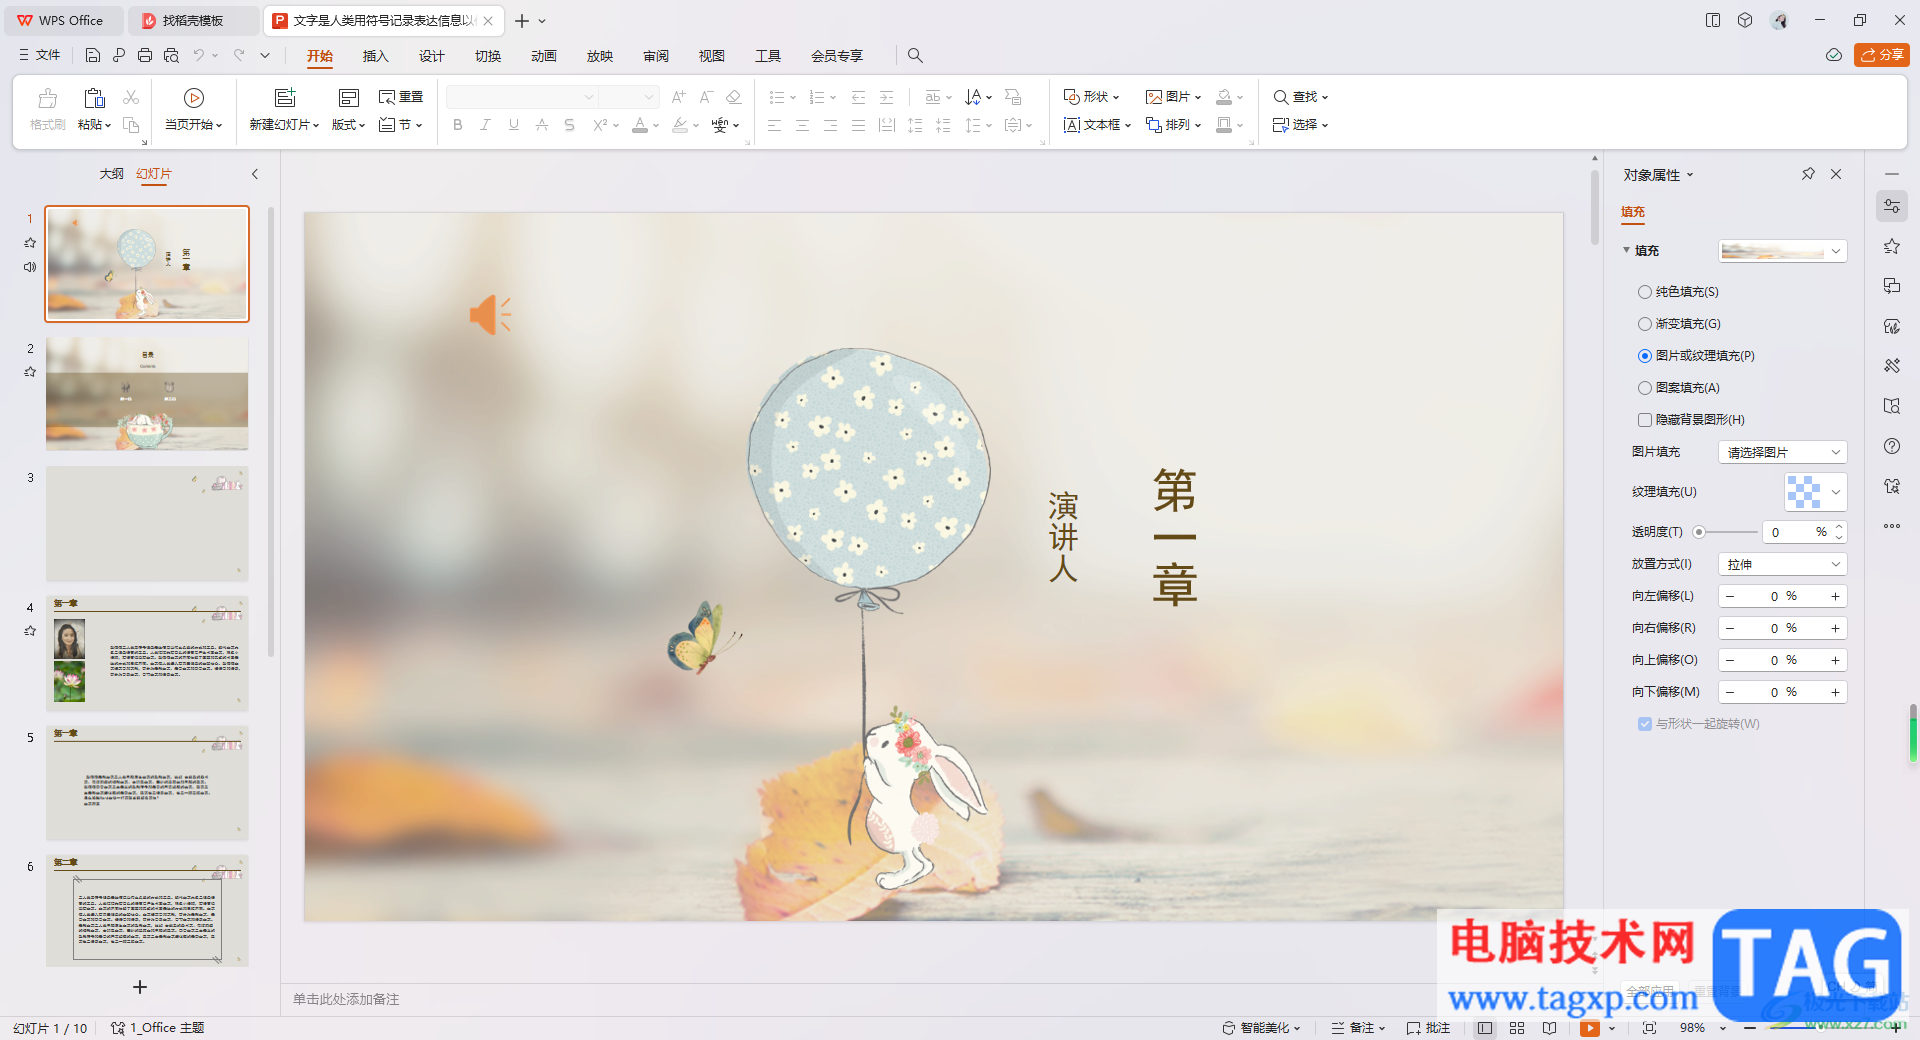Image resolution: width=1920 pixels, height=1040 pixels.
Task: Click the Smart Beautify (智能美化) button
Action: pos(1262,1028)
